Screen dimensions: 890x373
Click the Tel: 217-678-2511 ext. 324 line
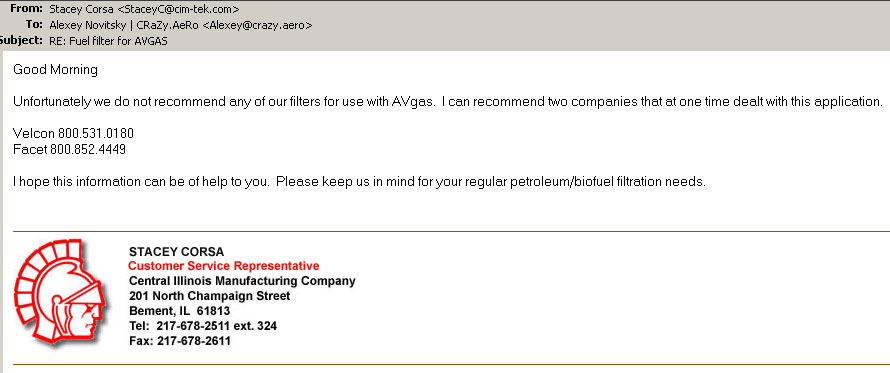click(203, 326)
